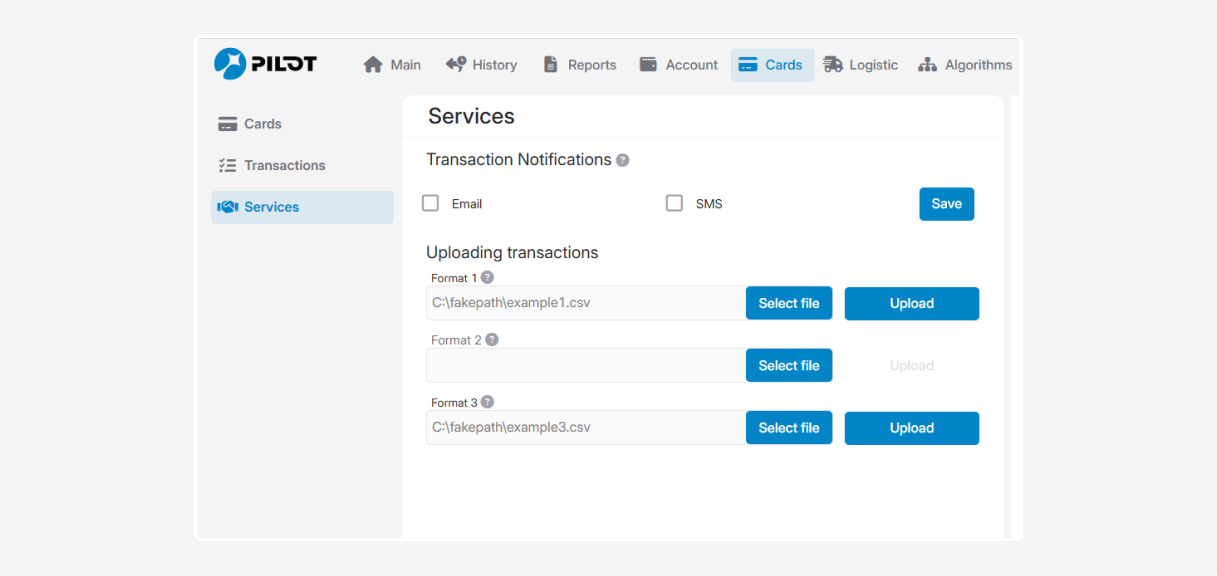Screen dimensions: 1217x576
Task: Click Transaction Notifications help icon
Action: pos(623,160)
